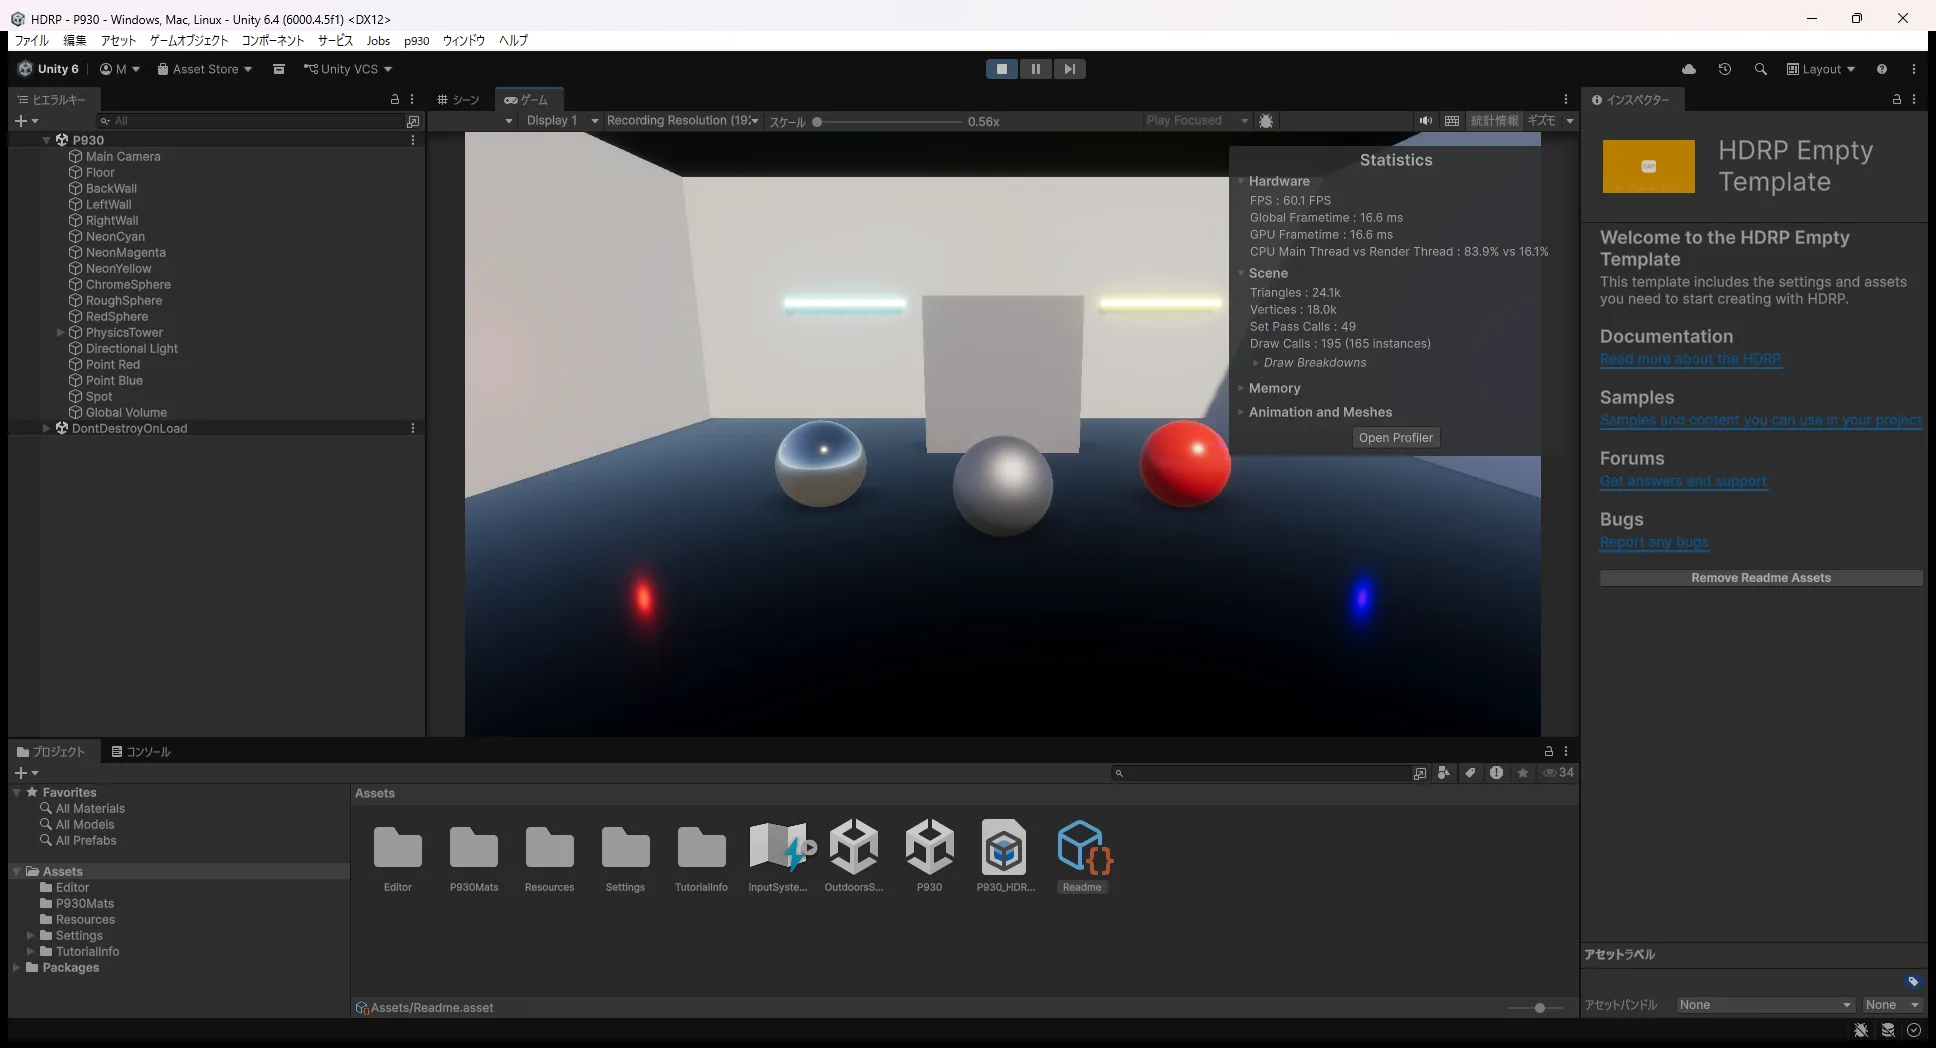Select the P930Mats folder icon in Assets grid
1936x1048 pixels.
474,848
